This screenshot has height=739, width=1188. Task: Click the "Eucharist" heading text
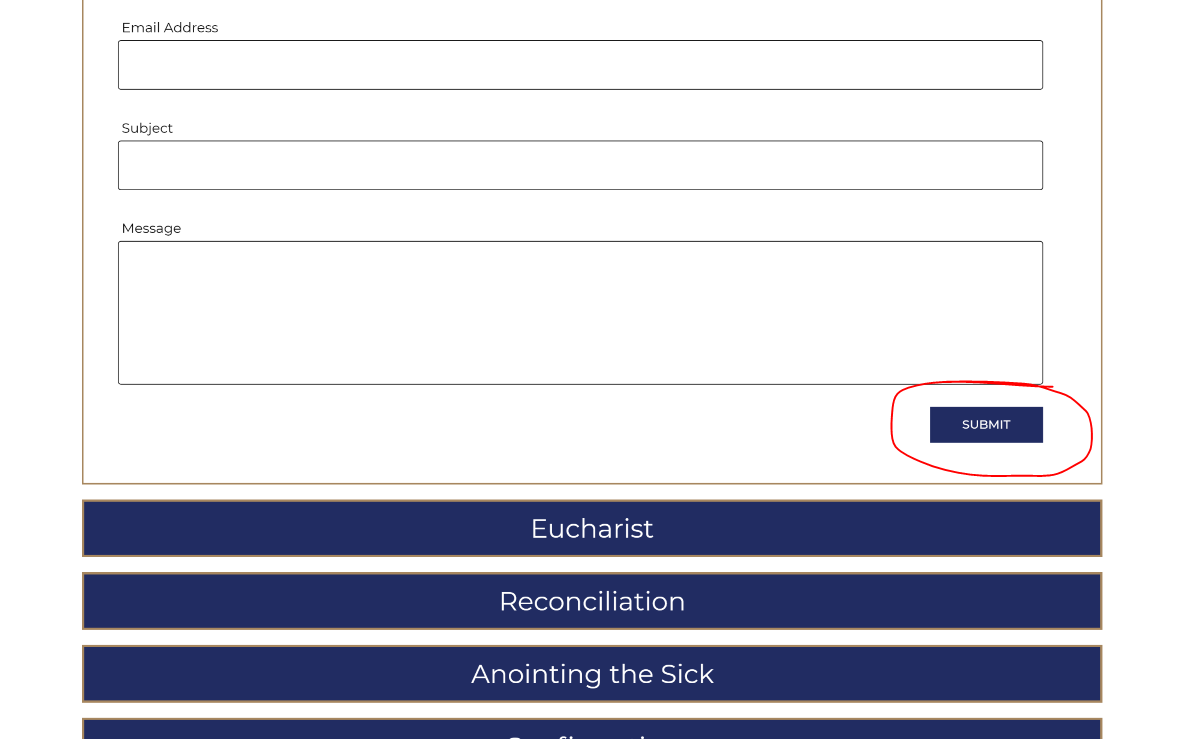click(592, 528)
